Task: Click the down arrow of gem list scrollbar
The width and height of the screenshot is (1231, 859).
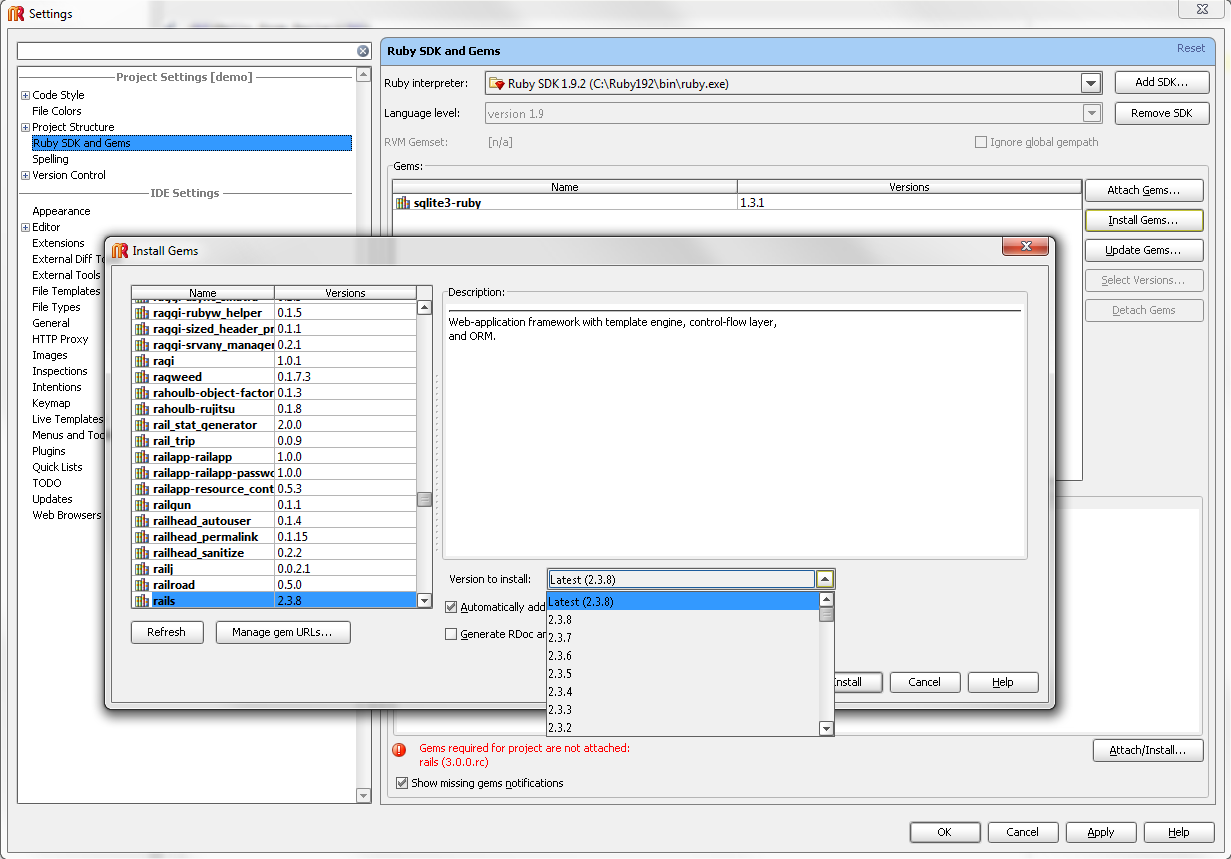Action: (425, 601)
